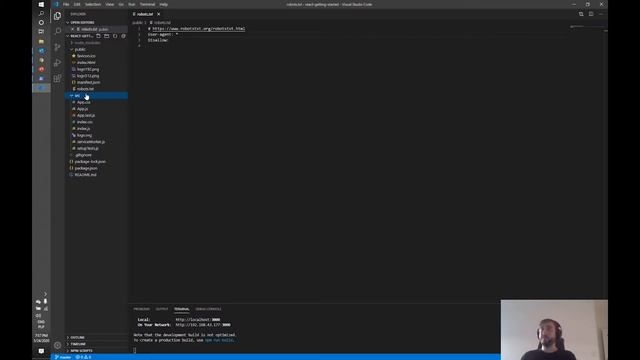Click the network IP URL in the terminal

[203, 325]
